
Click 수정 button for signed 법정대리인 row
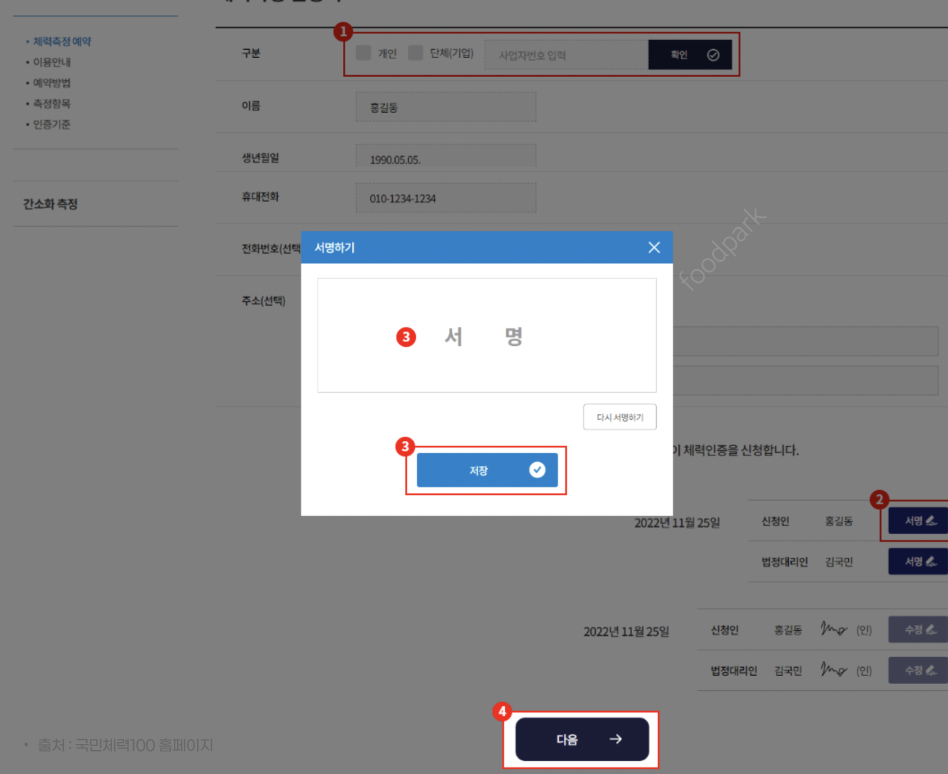(918, 670)
